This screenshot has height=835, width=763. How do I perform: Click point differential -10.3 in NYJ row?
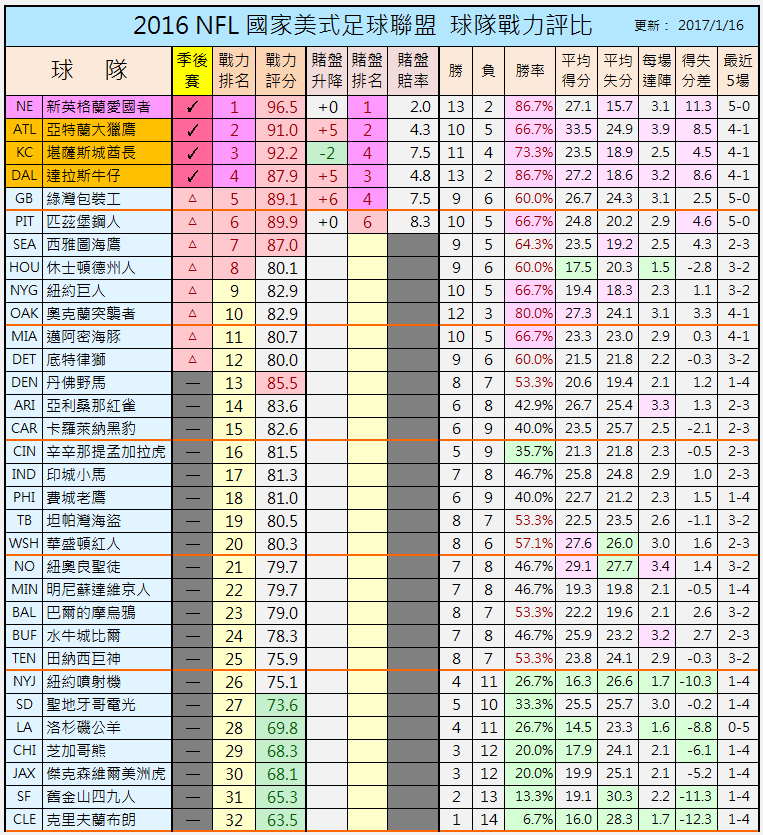pos(696,681)
